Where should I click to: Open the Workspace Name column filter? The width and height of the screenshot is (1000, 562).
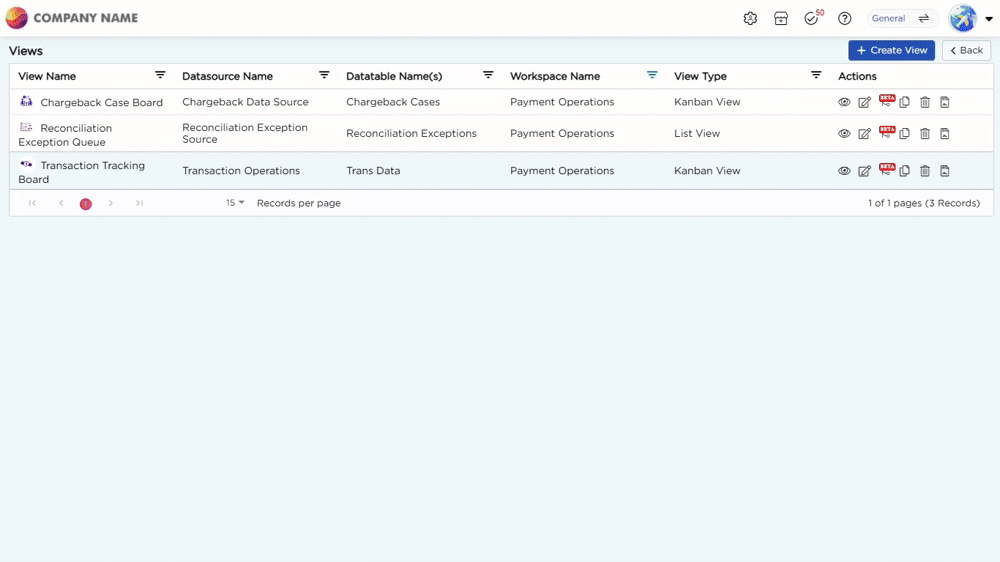[652, 75]
